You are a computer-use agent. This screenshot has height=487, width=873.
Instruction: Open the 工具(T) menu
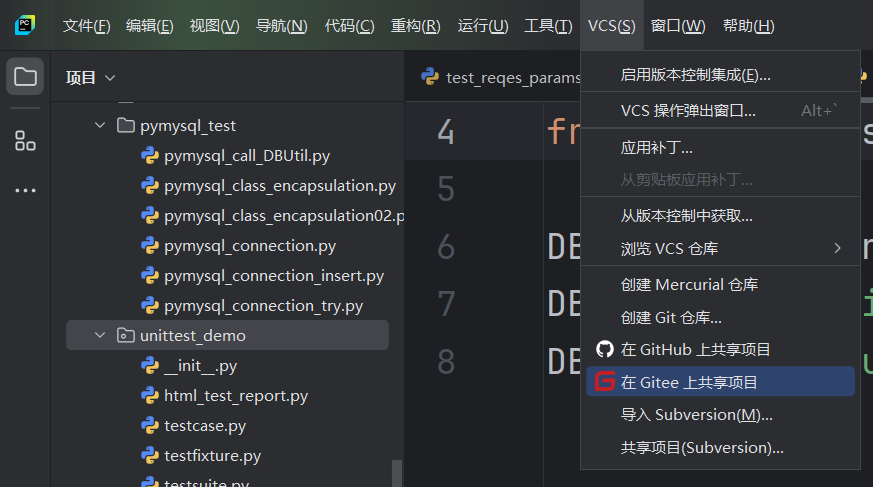(x=548, y=26)
